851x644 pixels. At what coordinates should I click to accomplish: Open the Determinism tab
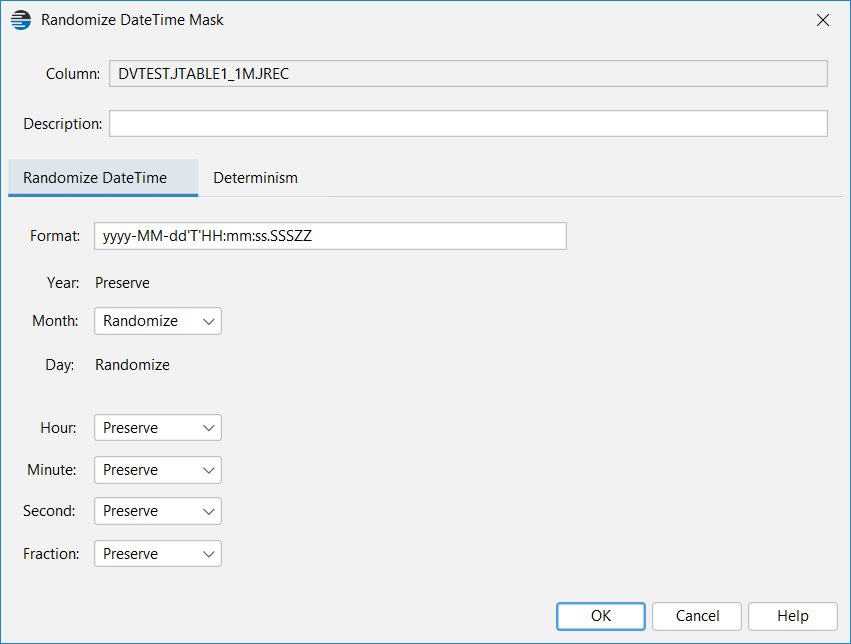tap(255, 177)
